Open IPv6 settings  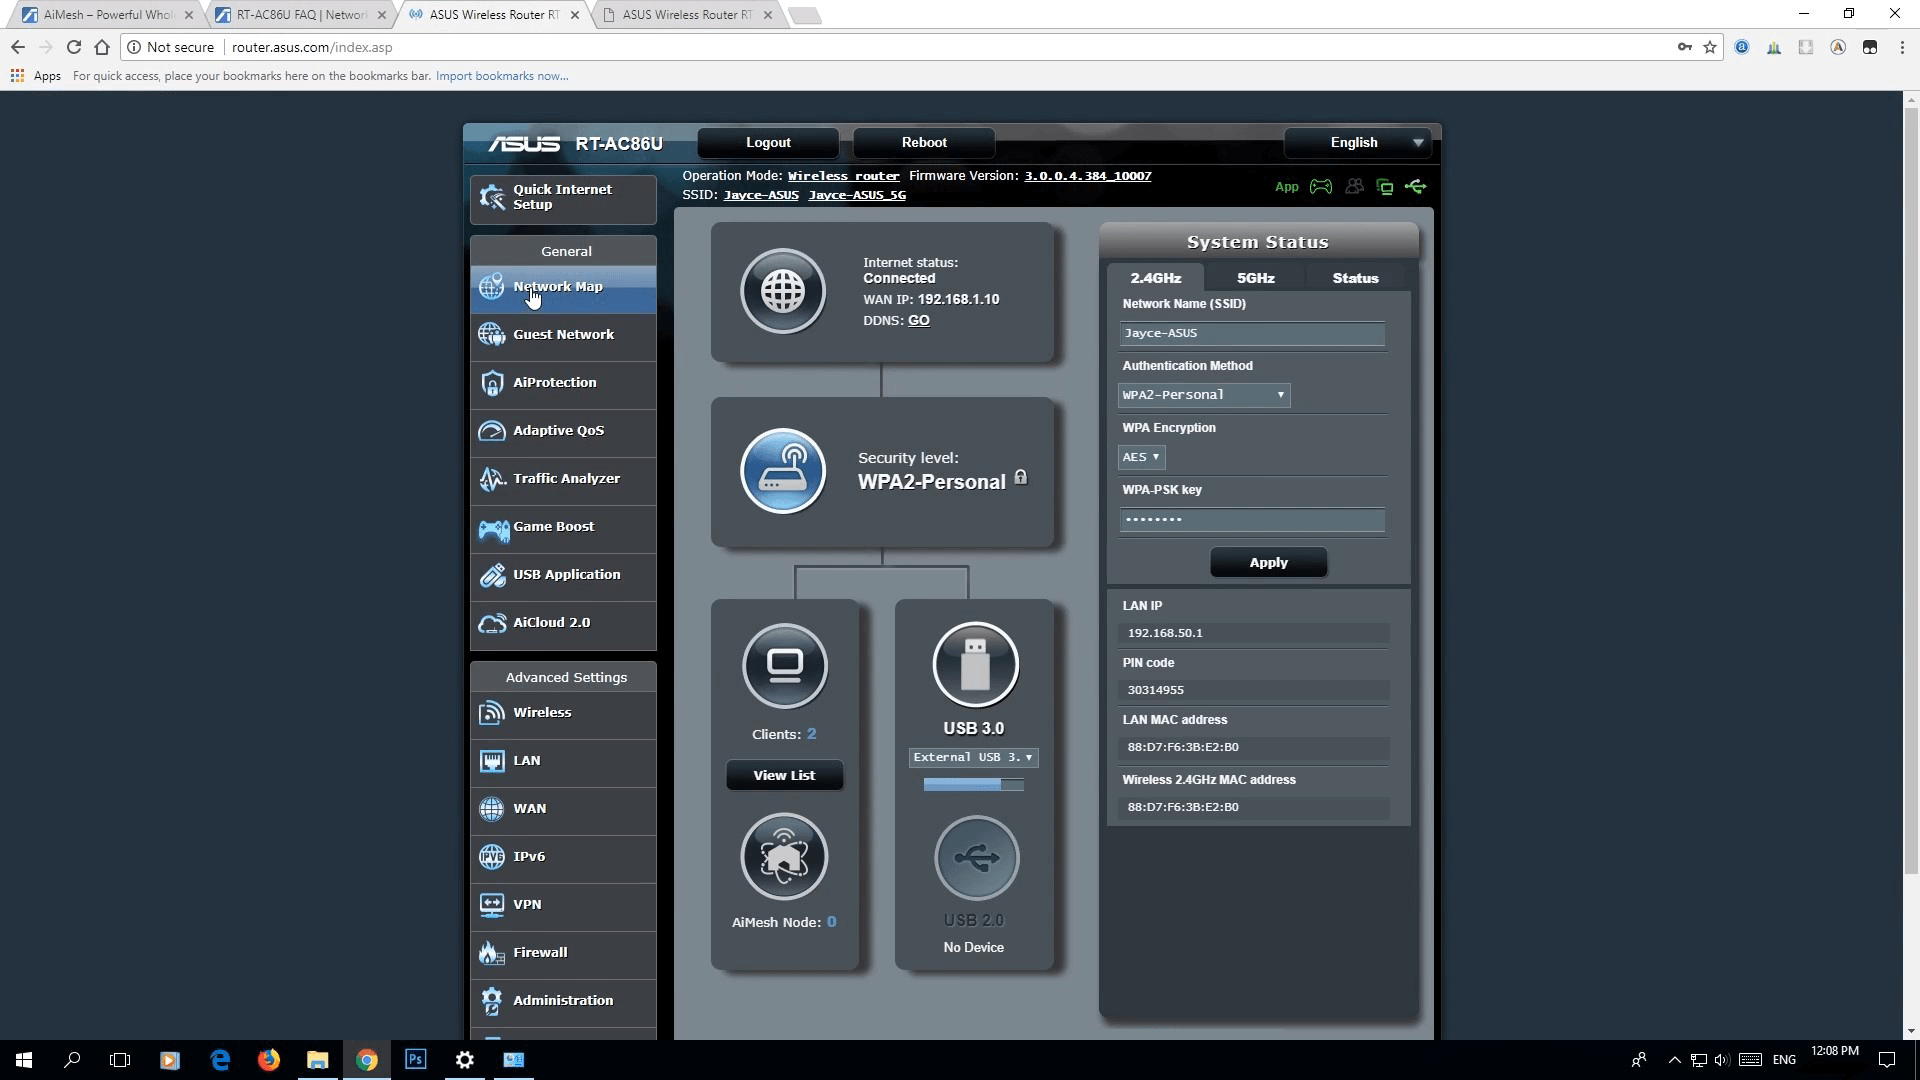coord(563,857)
